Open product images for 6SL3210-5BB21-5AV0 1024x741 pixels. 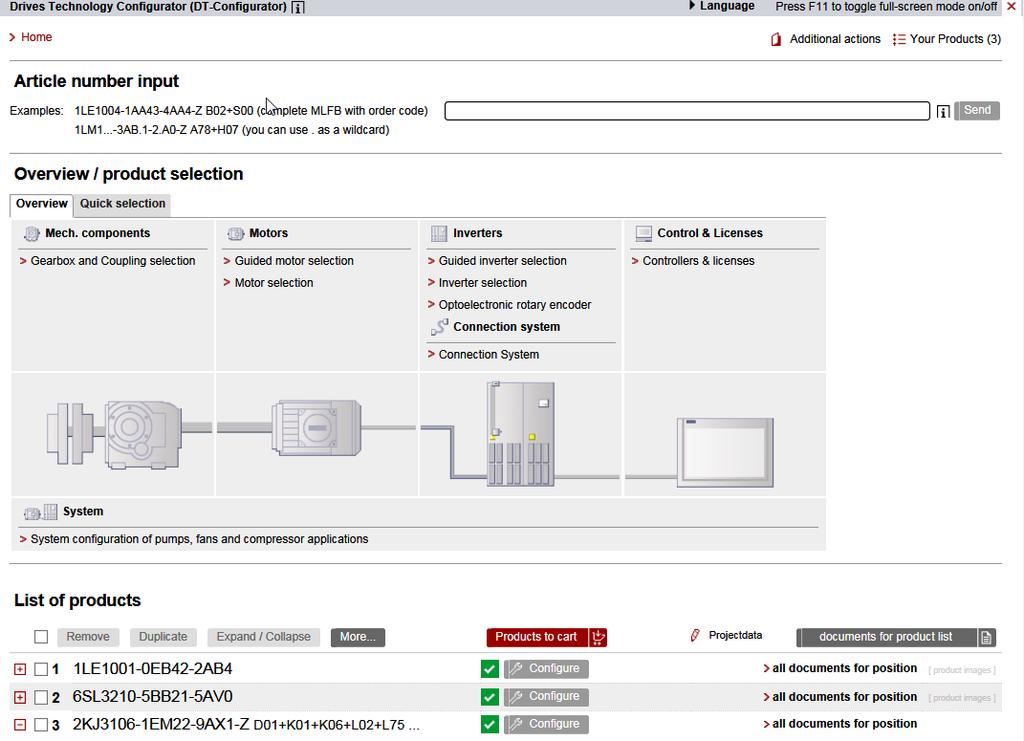tap(962, 699)
